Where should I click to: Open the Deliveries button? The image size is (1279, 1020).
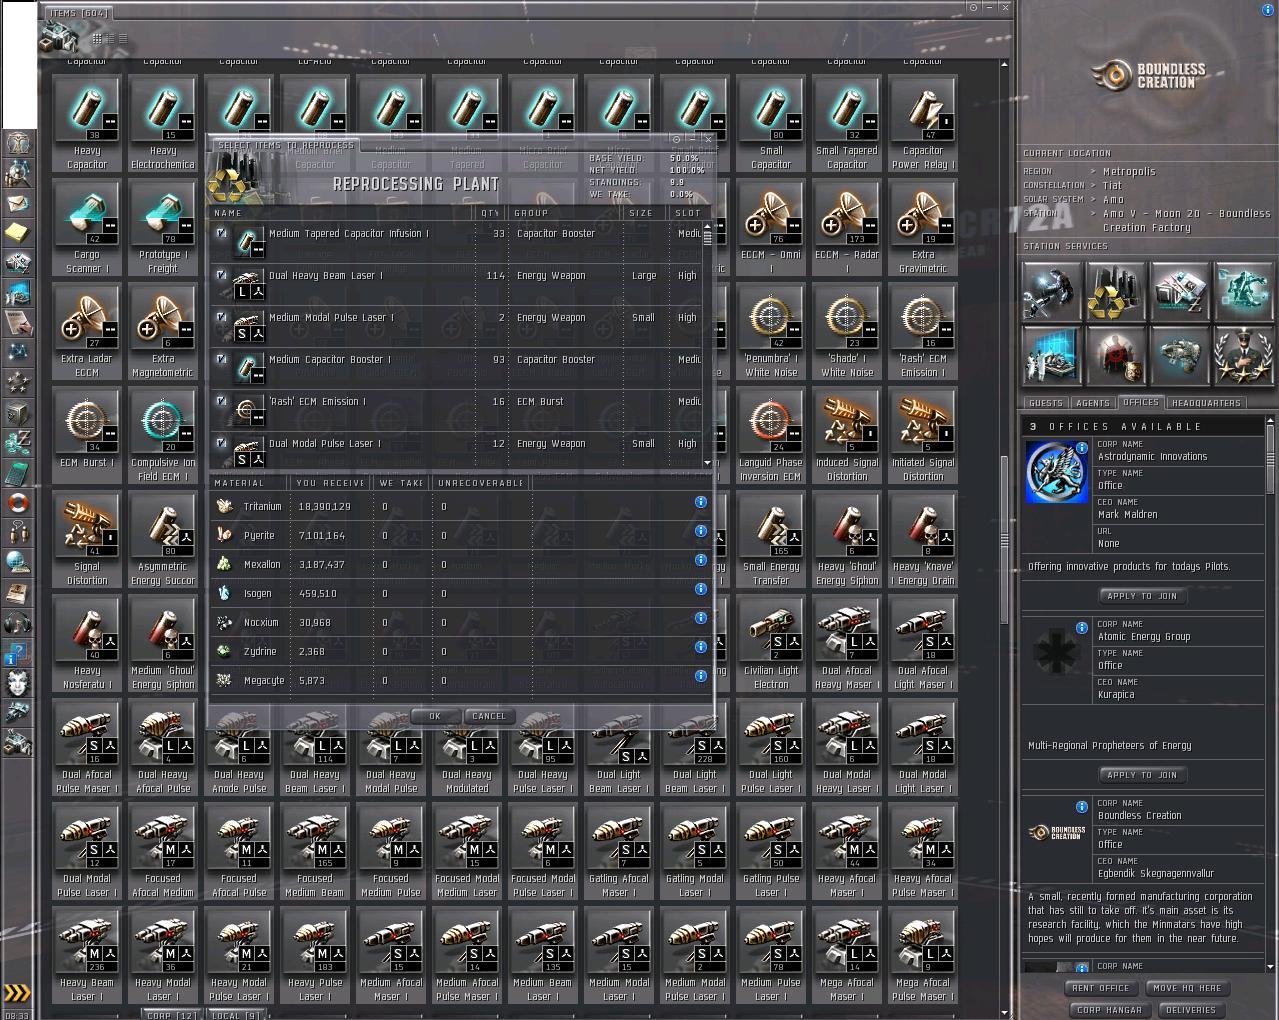click(x=1191, y=1010)
